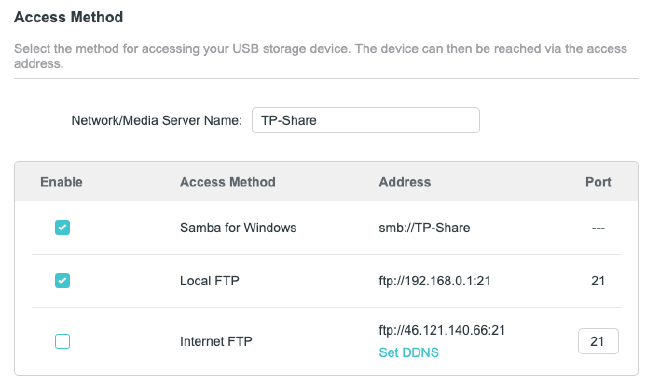Click the Local FTP port value 21
Viewport: 660px width, 387px height.
tap(598, 281)
